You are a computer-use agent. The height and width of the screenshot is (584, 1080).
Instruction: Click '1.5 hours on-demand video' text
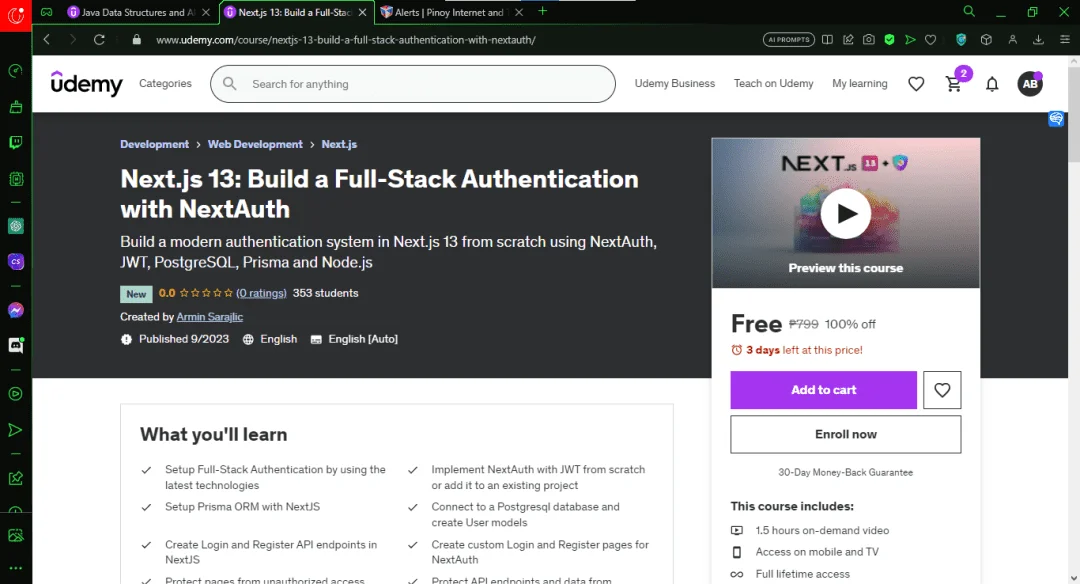pyautogui.click(x=822, y=530)
